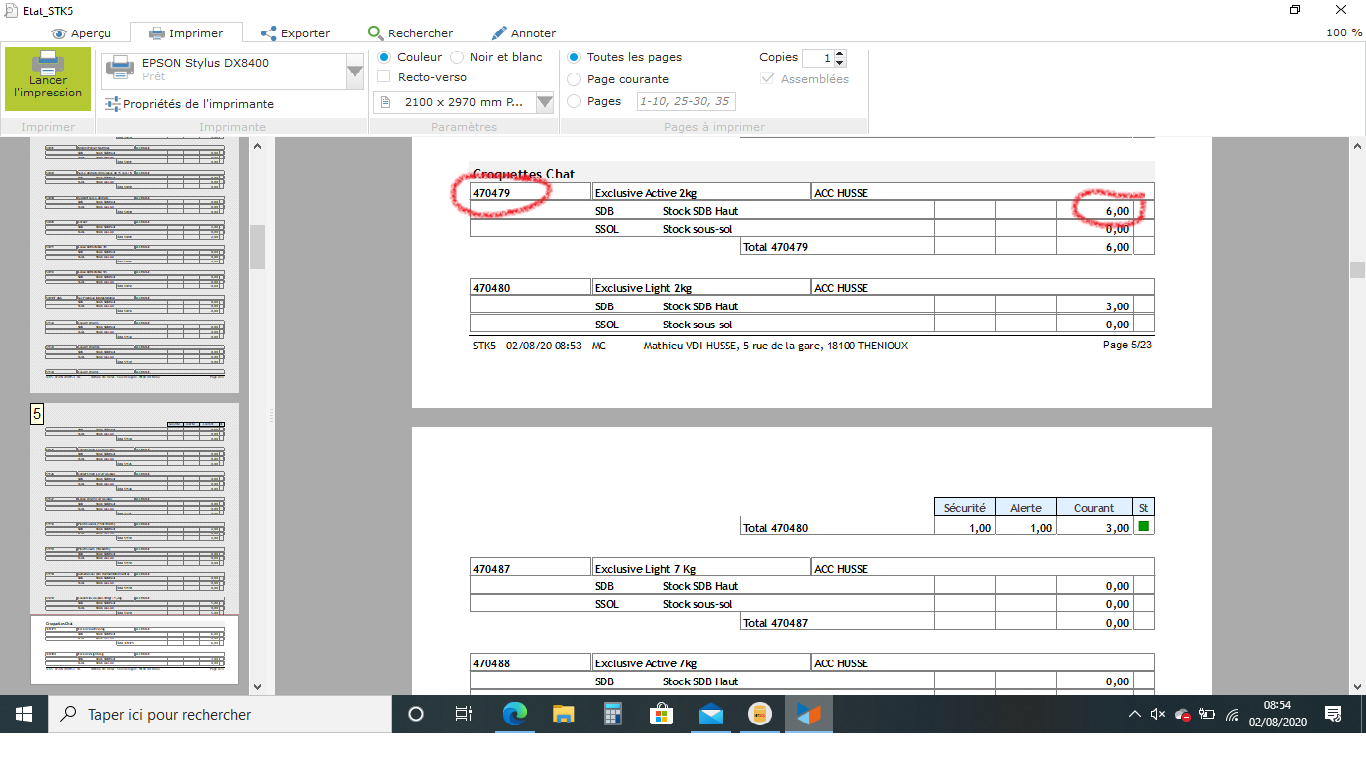Open the Rechercher tab
Screen dimensions: 1366x768
(x=411, y=33)
